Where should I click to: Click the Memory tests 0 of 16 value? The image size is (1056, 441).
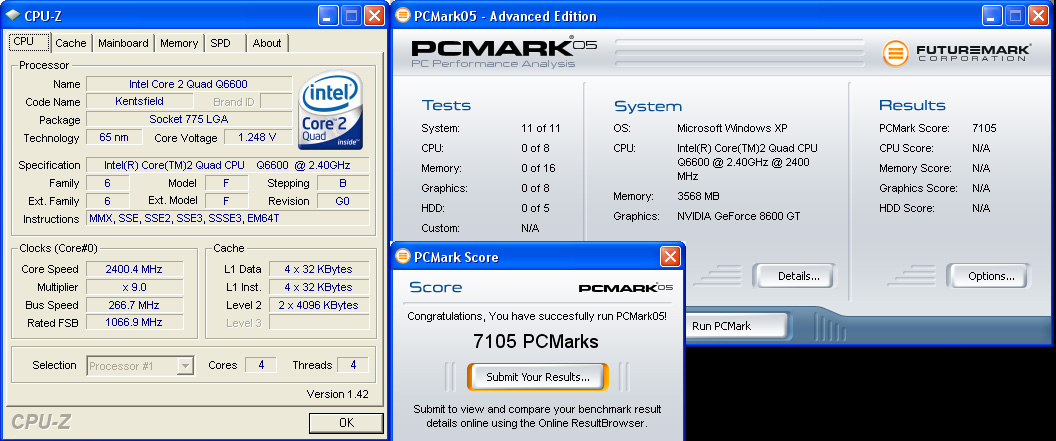pos(538,168)
